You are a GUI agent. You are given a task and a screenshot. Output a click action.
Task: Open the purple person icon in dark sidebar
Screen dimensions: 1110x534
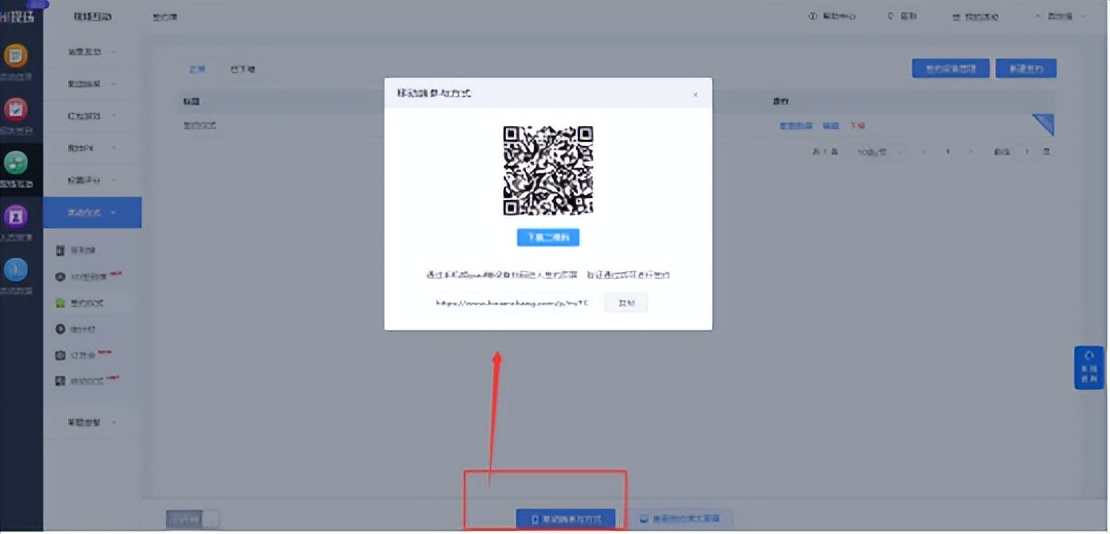coord(16,216)
